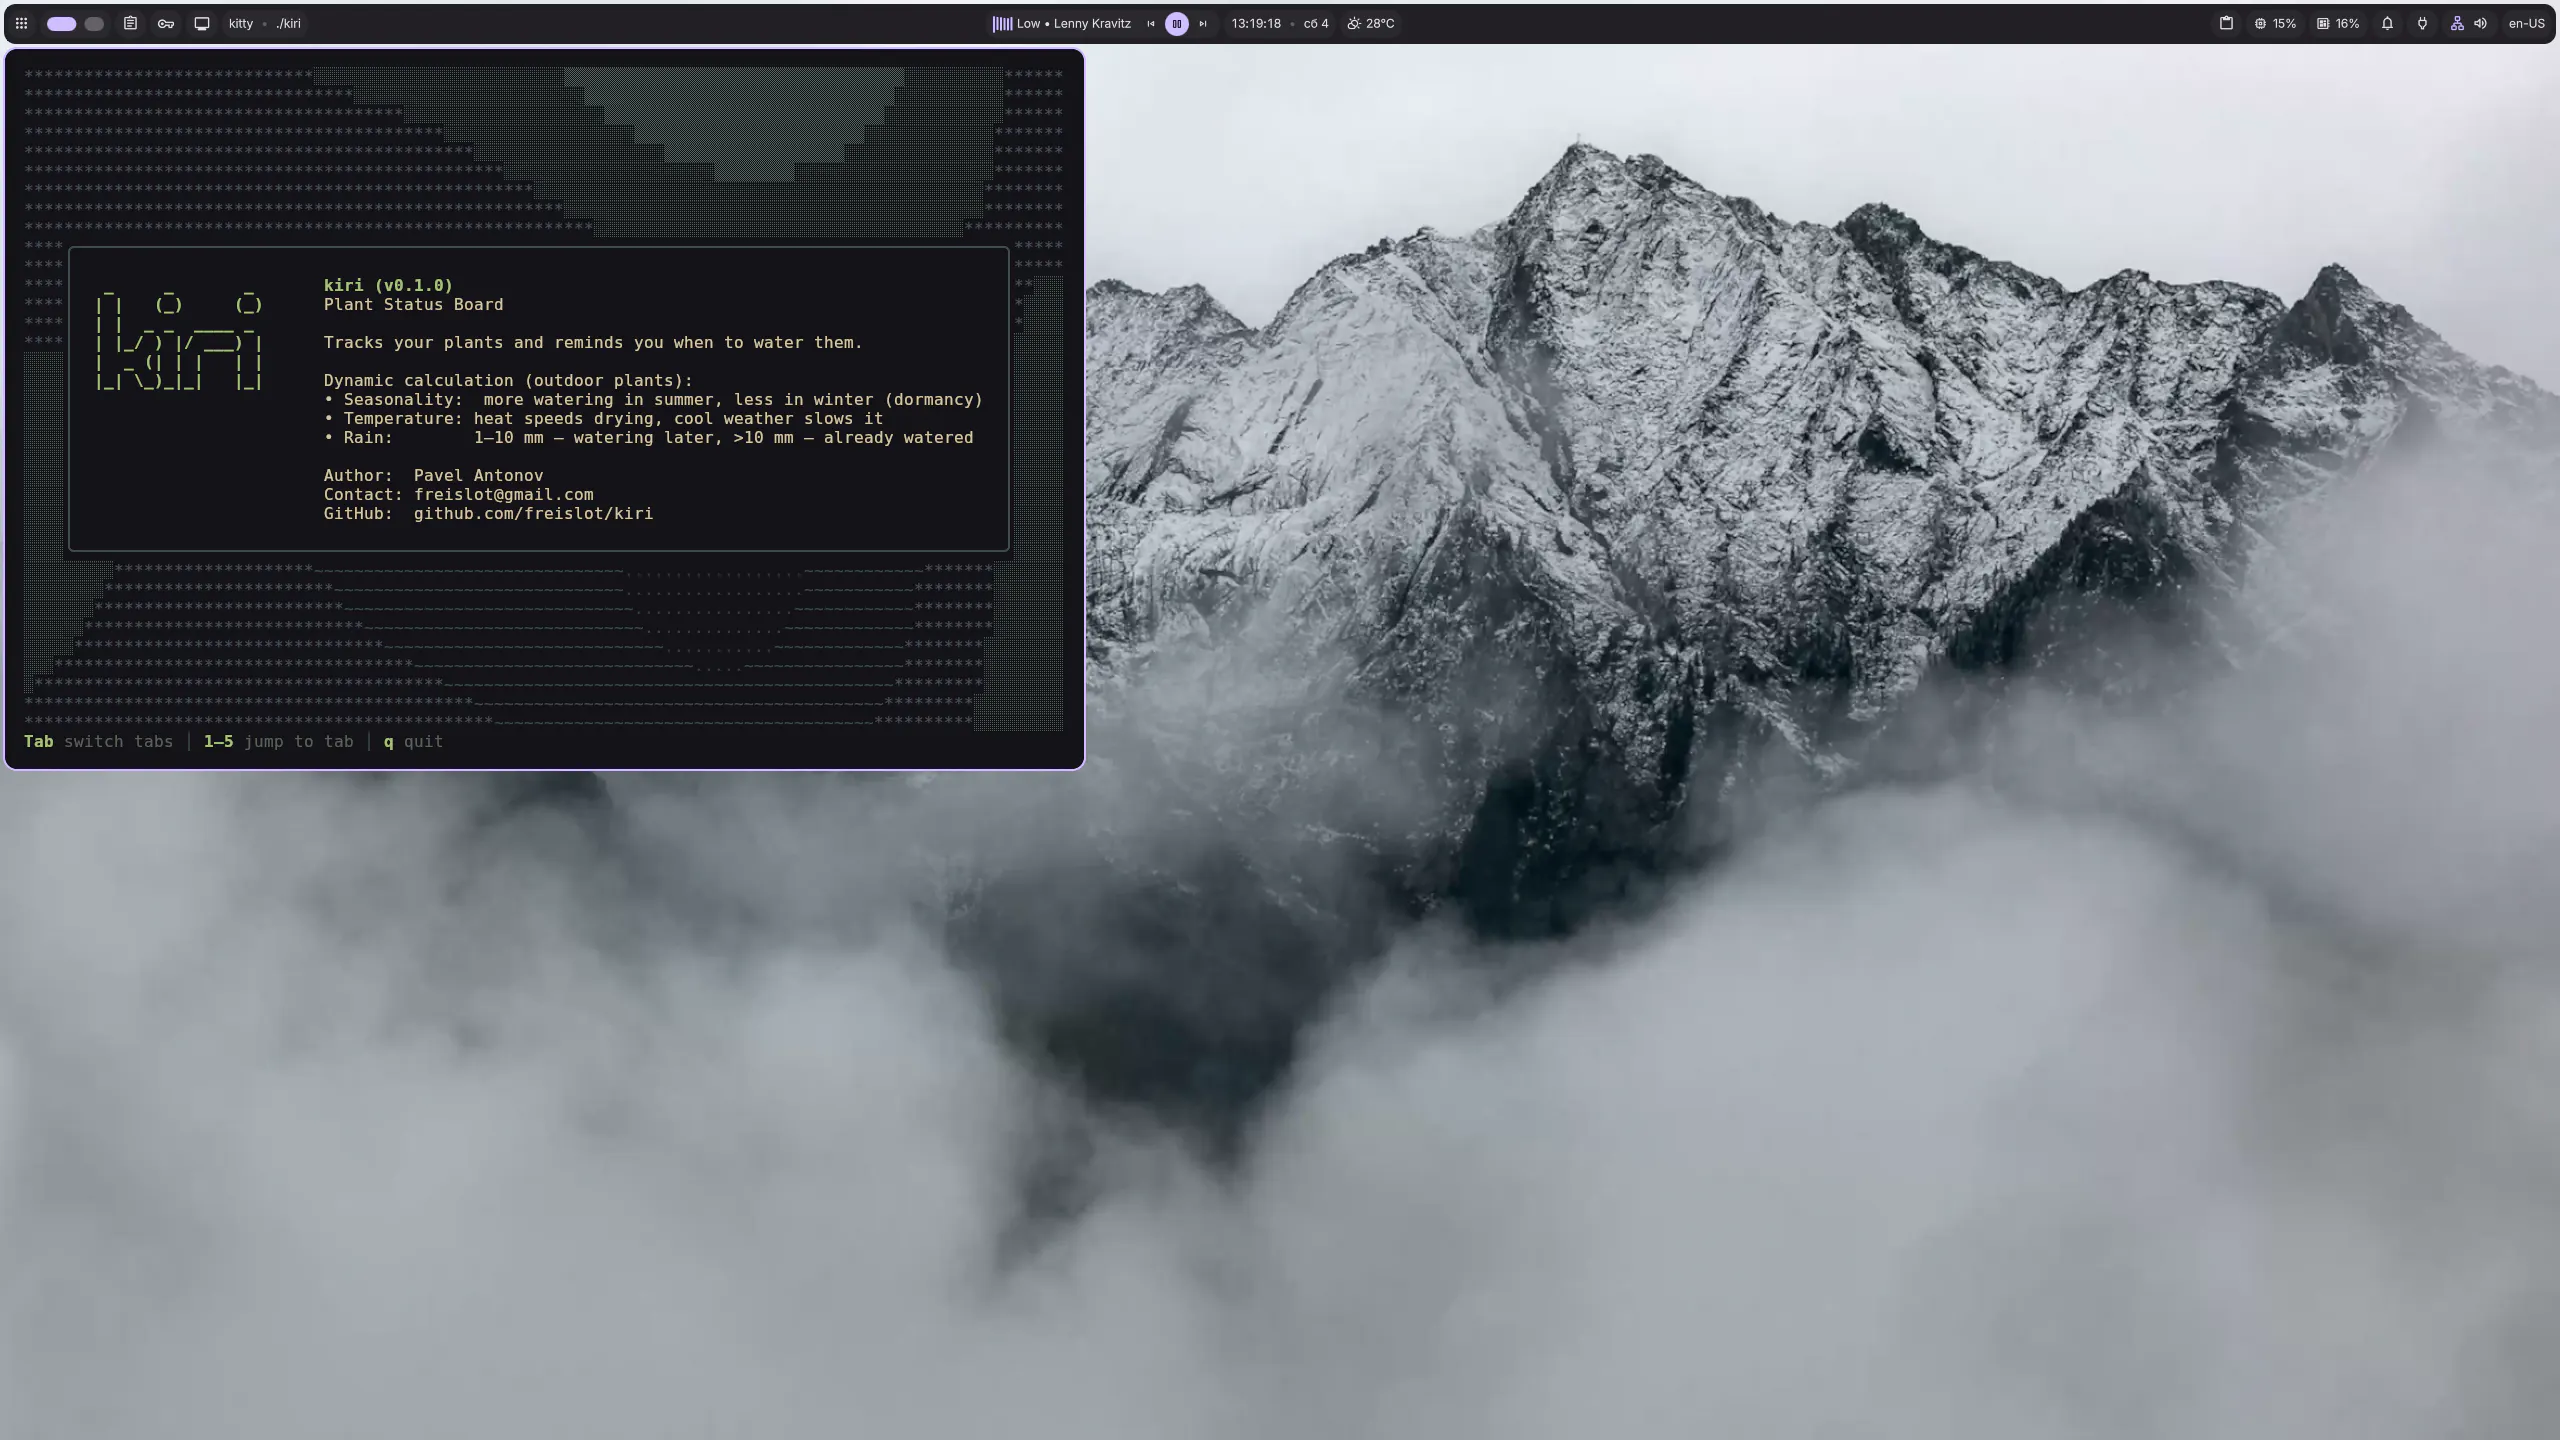Click the freislot@gmail.com contact email
The width and height of the screenshot is (2560, 1440).
click(x=503, y=494)
